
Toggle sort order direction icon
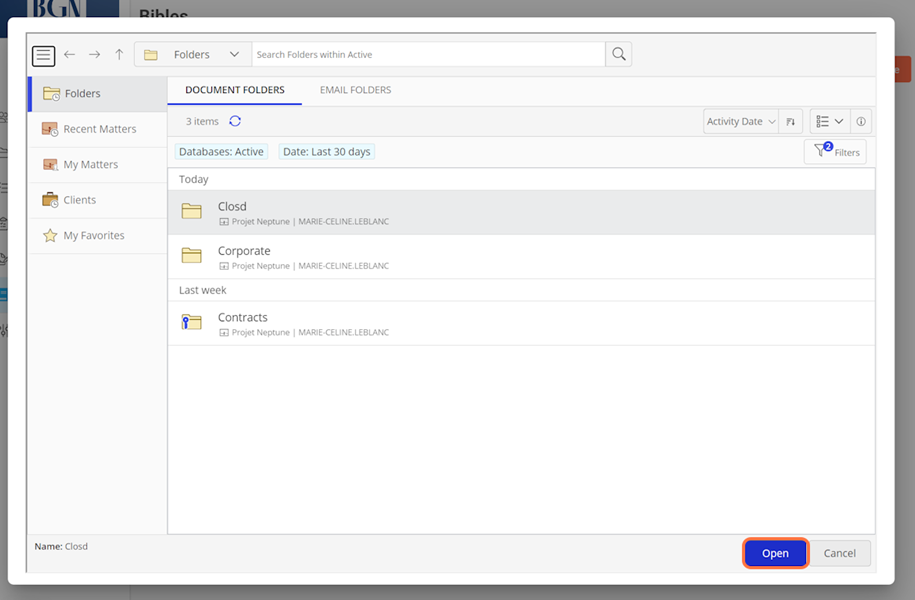pos(790,122)
